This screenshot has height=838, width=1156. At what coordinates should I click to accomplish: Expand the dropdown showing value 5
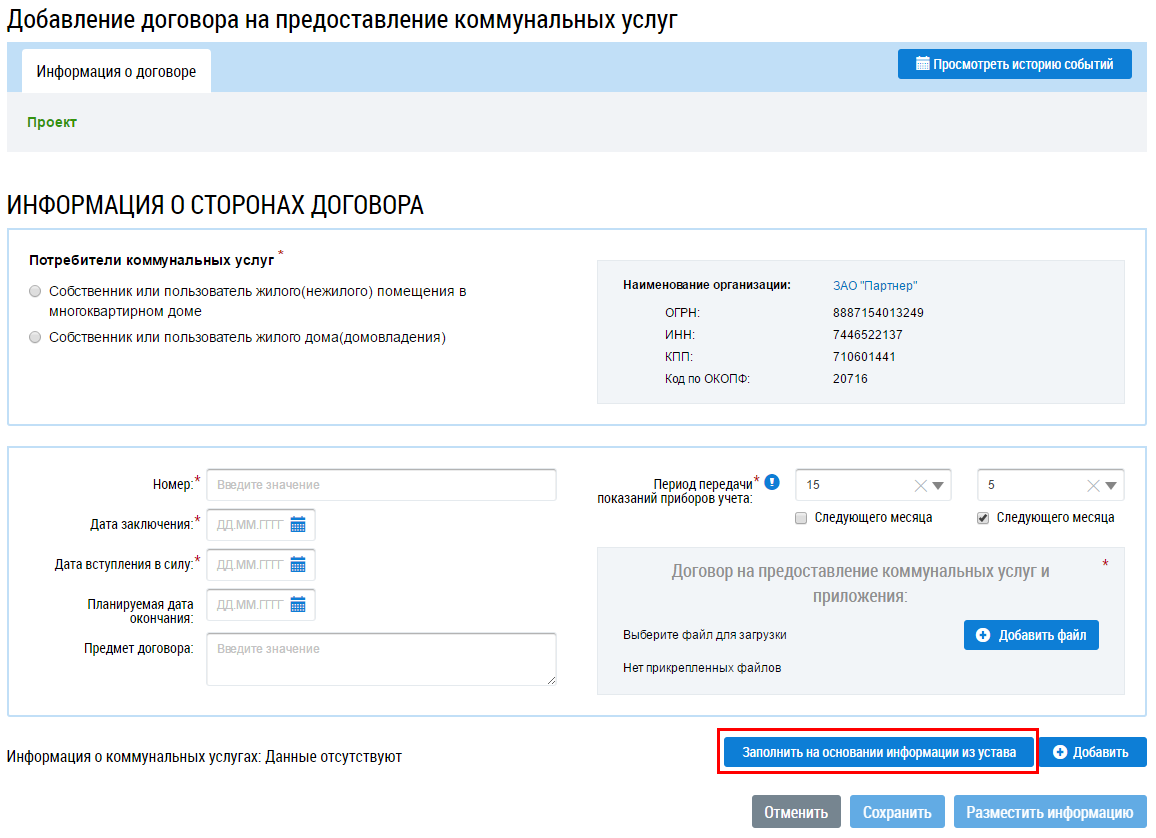tap(1110, 486)
